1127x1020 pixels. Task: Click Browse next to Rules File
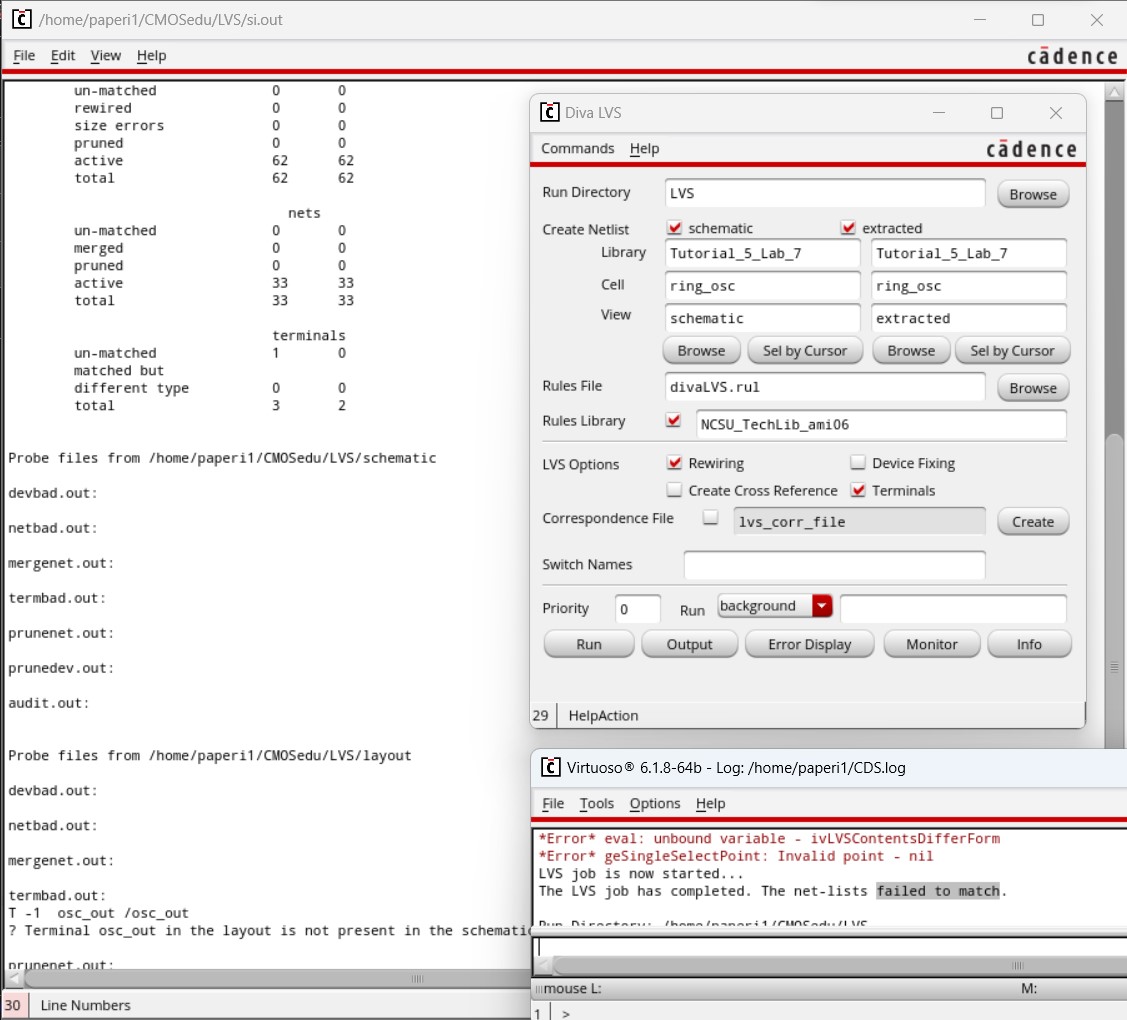(x=1032, y=388)
